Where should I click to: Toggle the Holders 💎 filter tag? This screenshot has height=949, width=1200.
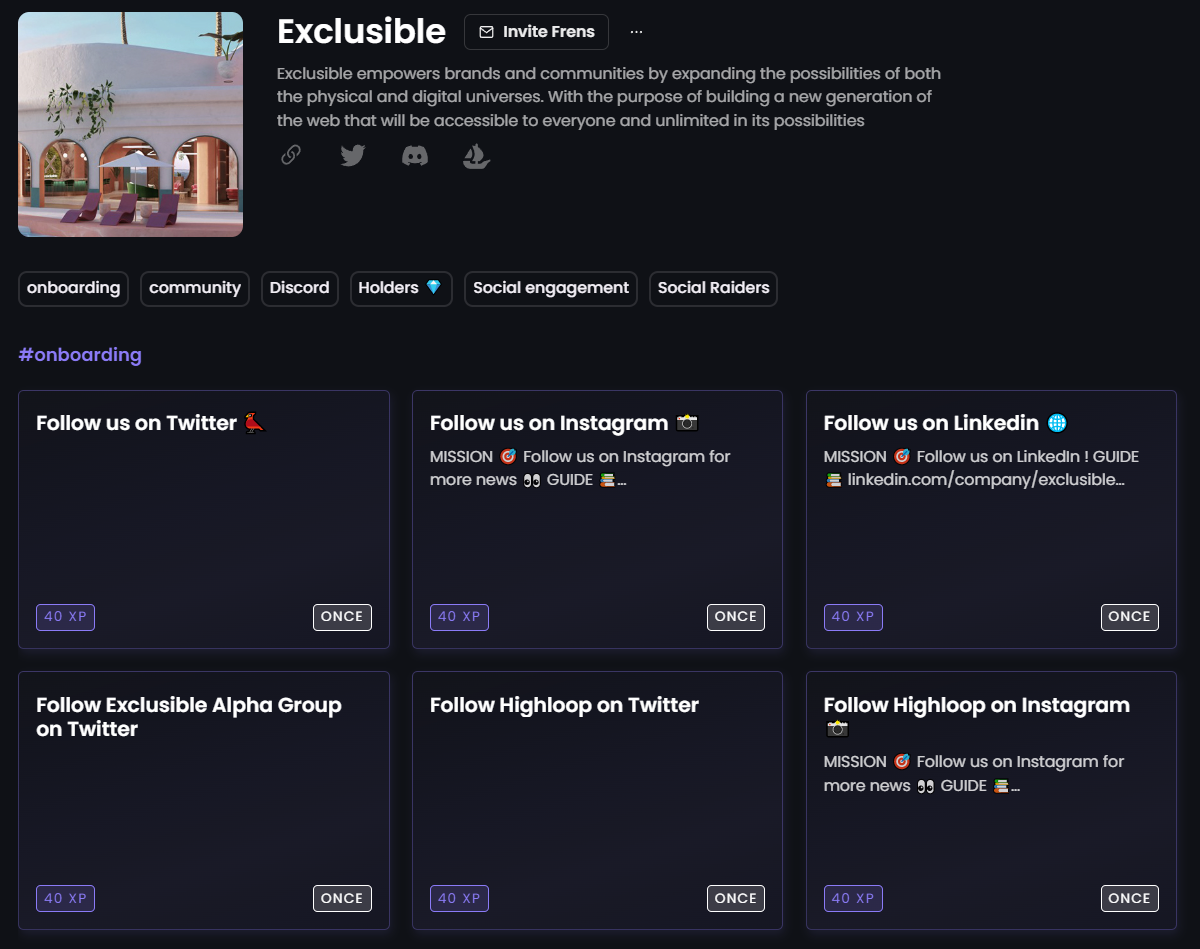click(x=400, y=288)
